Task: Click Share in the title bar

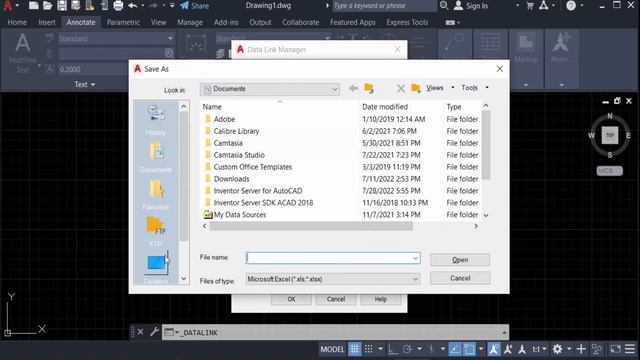Action: tap(195, 6)
